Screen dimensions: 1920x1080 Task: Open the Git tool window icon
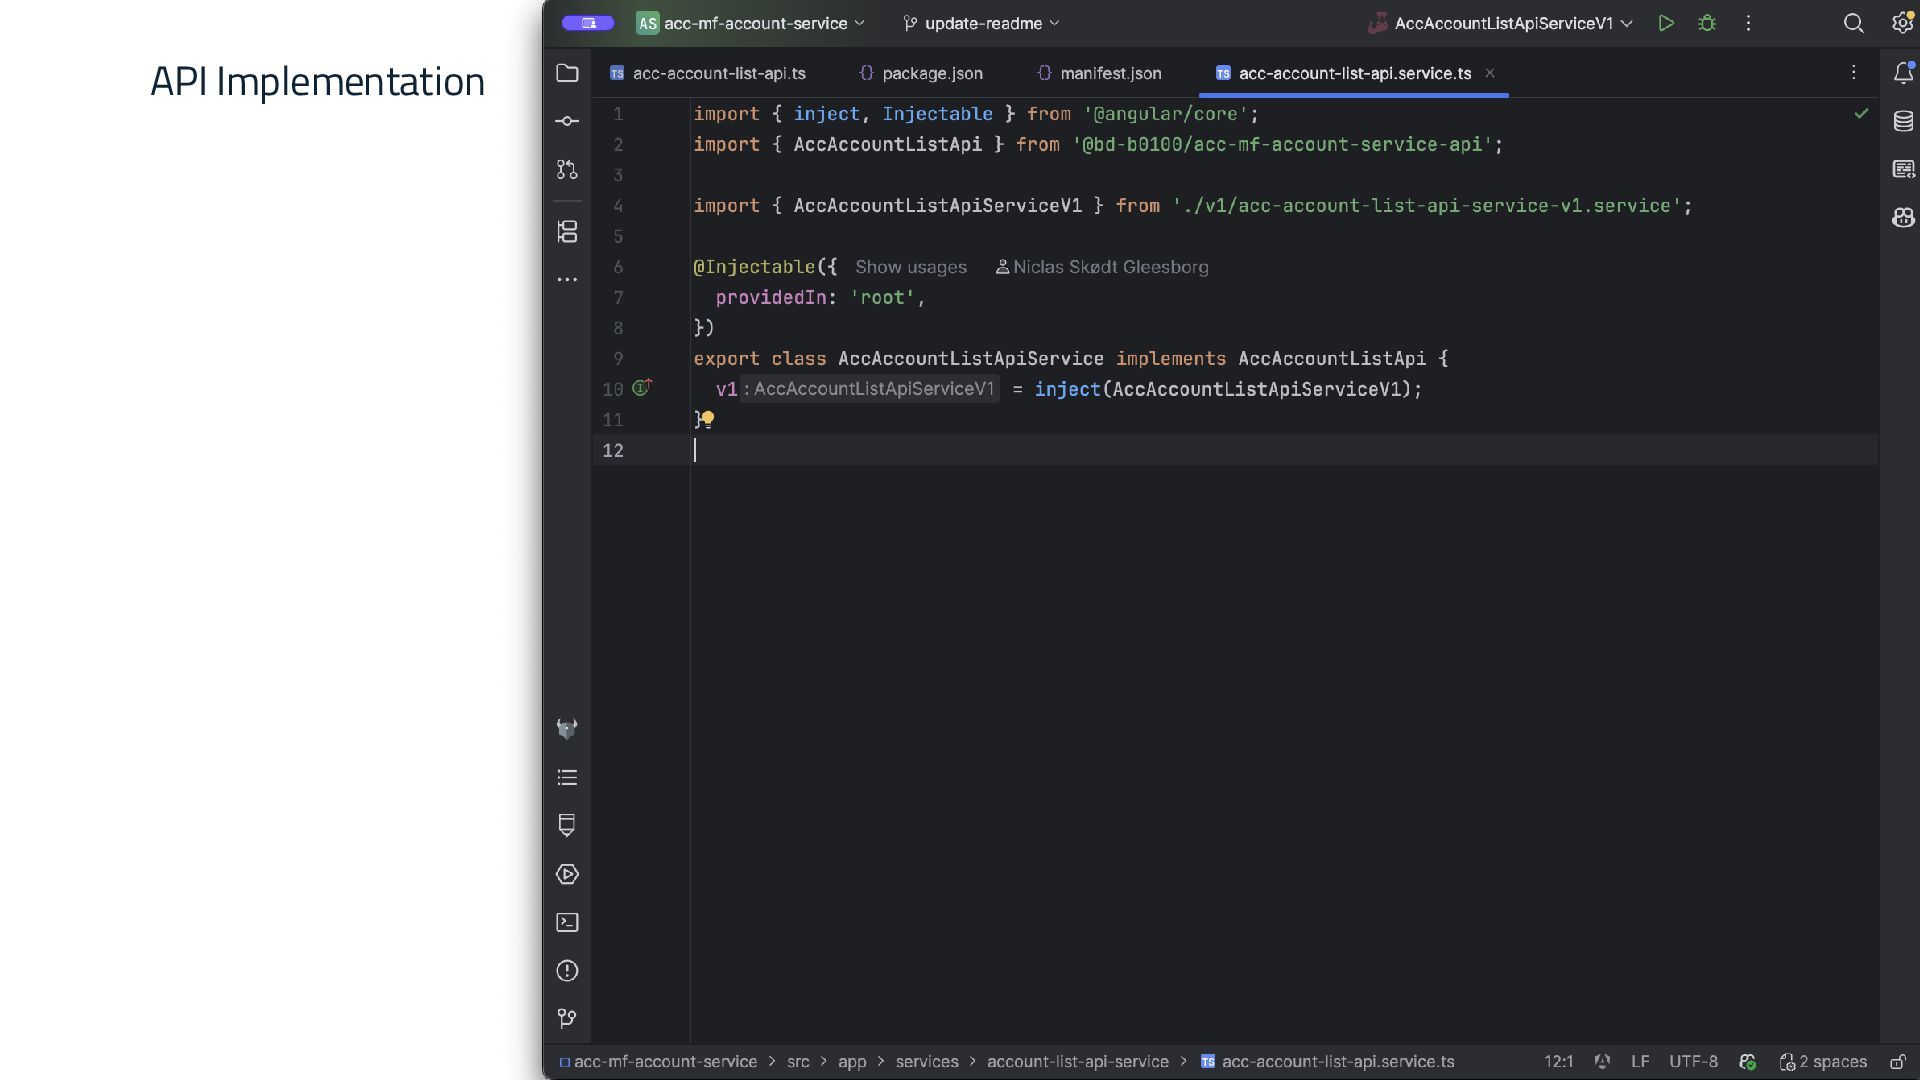point(567,1018)
